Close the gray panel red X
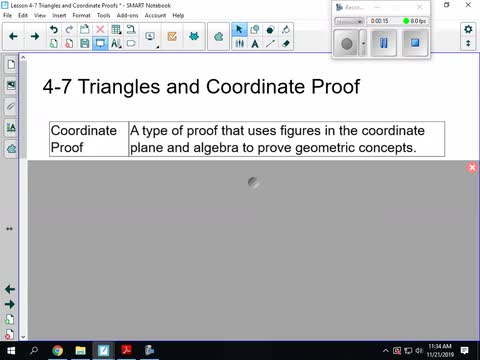Viewport: 480px width, 360px height. pos(472,167)
